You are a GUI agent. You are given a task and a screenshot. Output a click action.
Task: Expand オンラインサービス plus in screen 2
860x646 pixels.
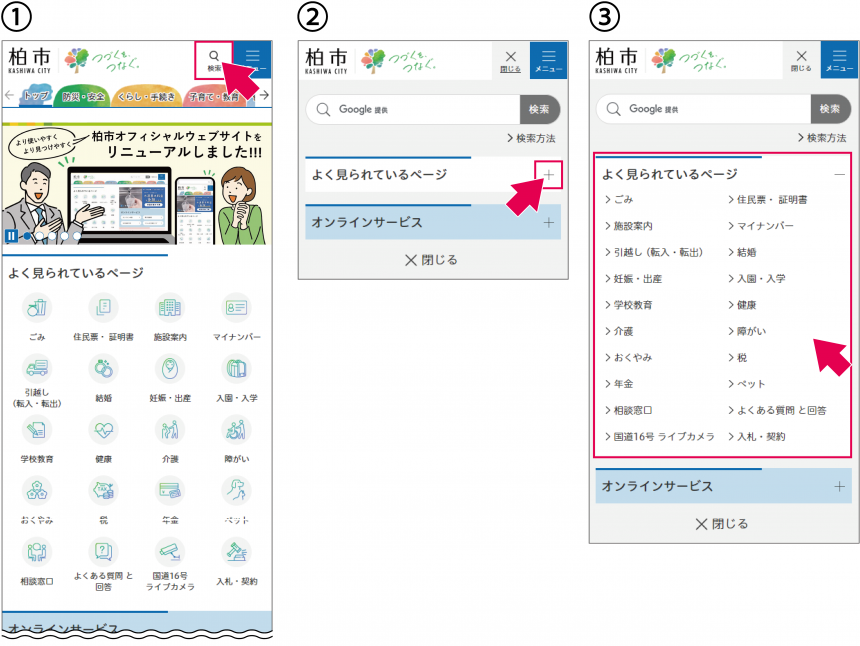(548, 223)
